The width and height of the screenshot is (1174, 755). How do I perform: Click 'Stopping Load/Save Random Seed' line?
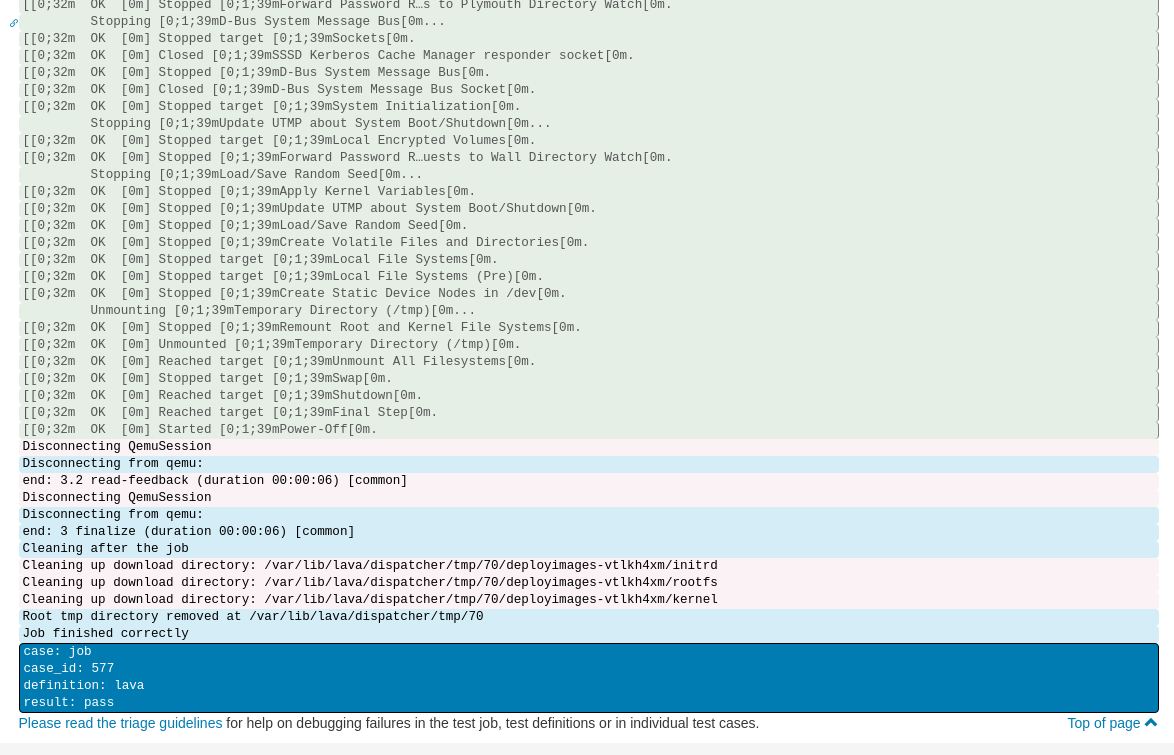(588, 175)
